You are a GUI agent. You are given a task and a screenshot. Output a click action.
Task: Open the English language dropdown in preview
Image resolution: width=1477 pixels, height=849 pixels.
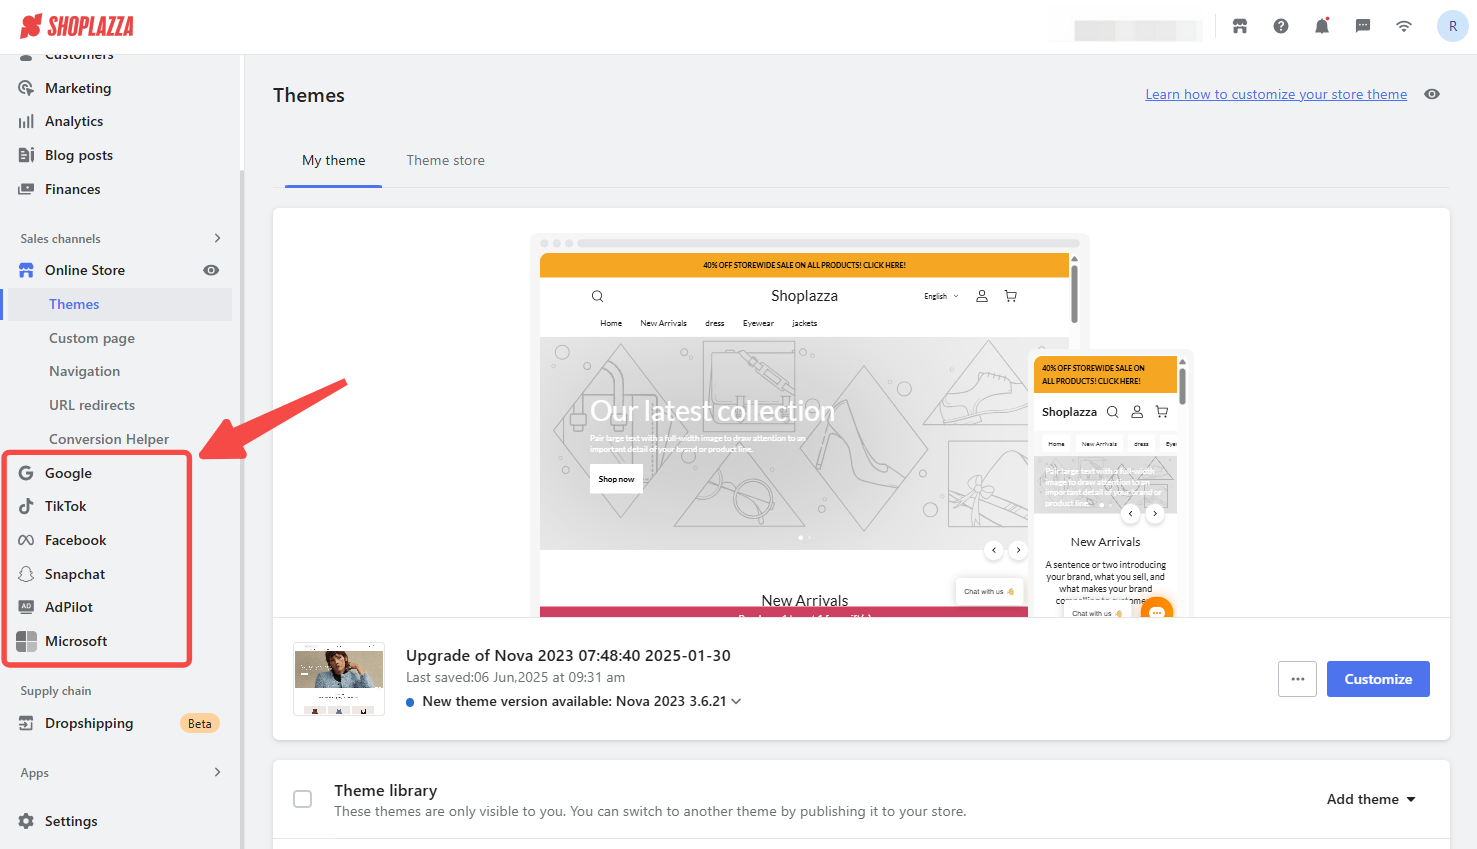[941, 296]
